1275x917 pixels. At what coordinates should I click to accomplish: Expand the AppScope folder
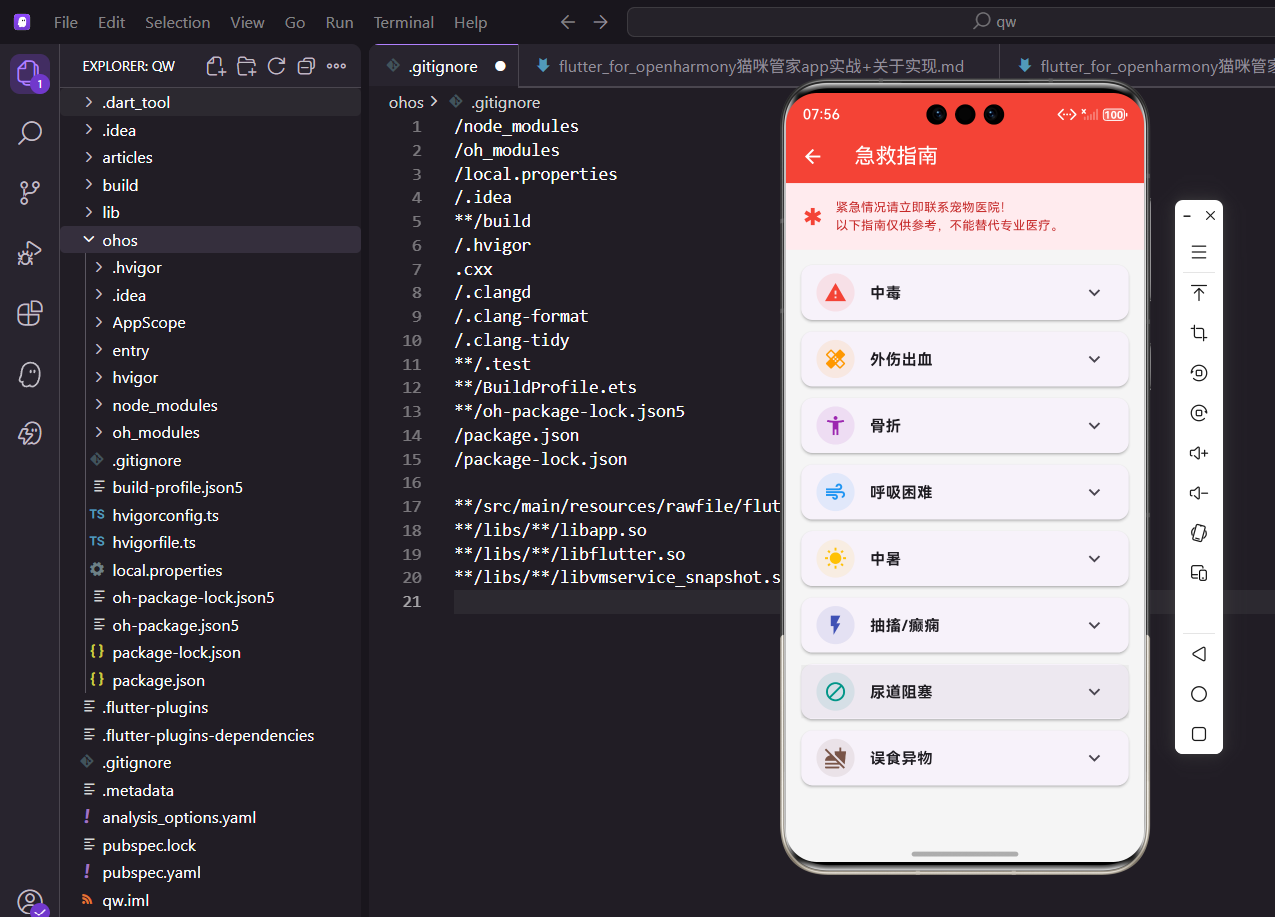tap(210, 322)
